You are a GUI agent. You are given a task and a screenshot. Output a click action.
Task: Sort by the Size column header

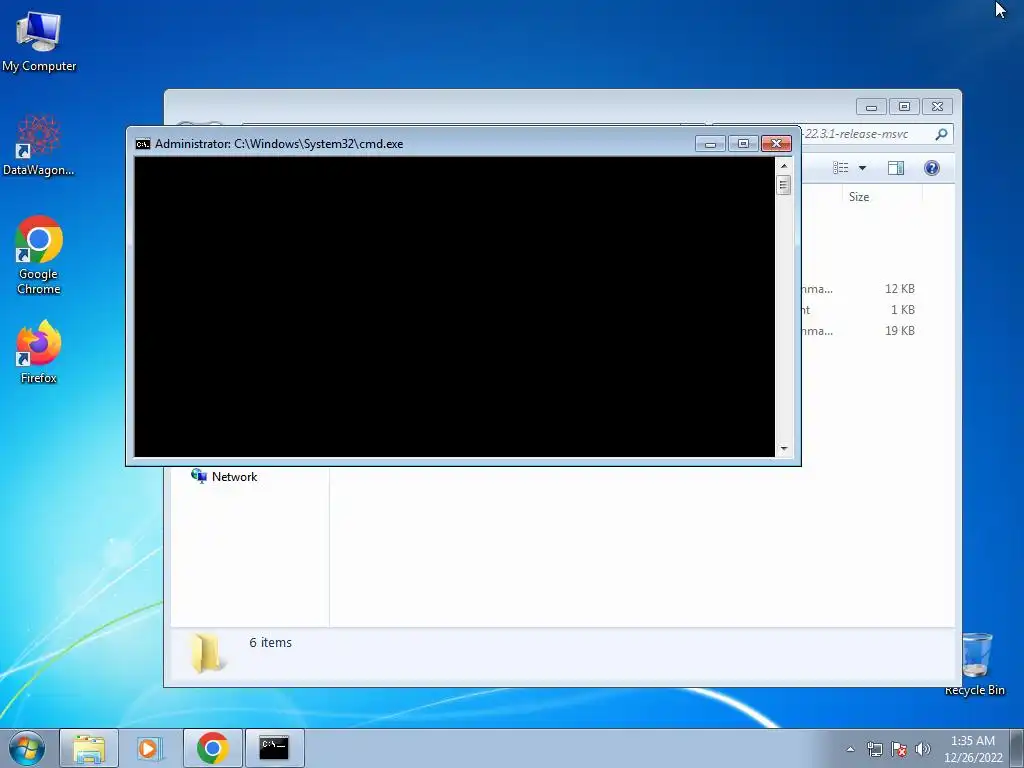click(x=882, y=197)
